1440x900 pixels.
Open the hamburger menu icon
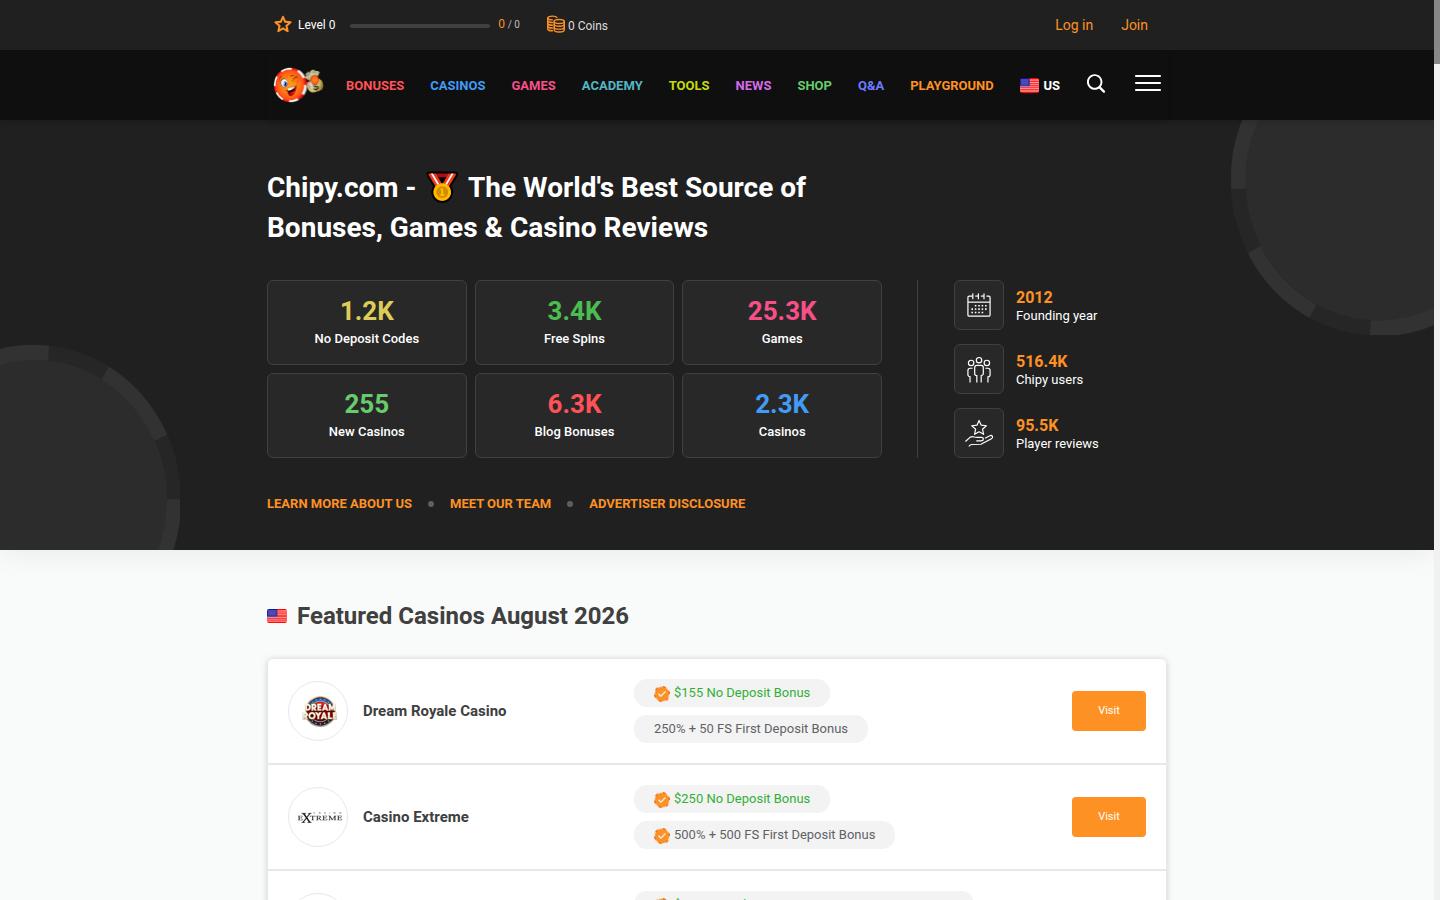(x=1148, y=84)
